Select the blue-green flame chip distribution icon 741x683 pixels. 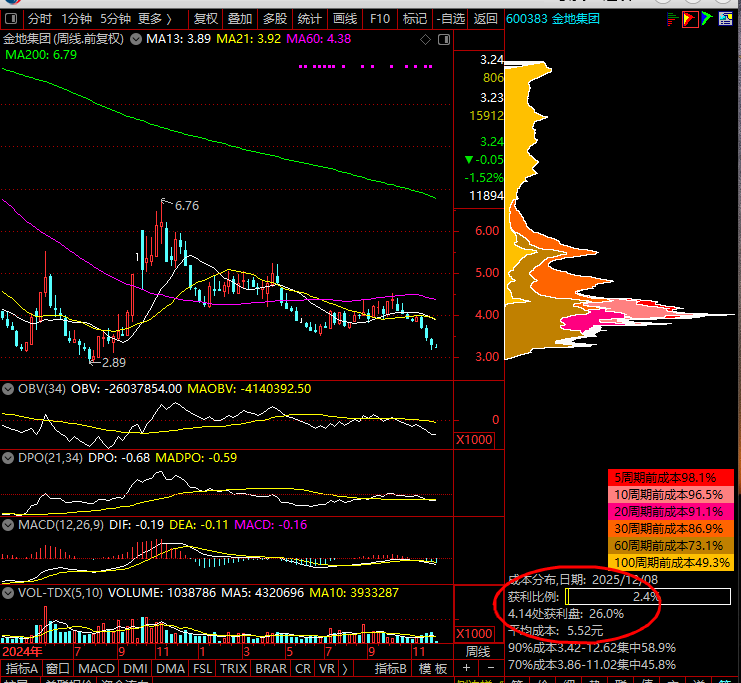(707, 19)
